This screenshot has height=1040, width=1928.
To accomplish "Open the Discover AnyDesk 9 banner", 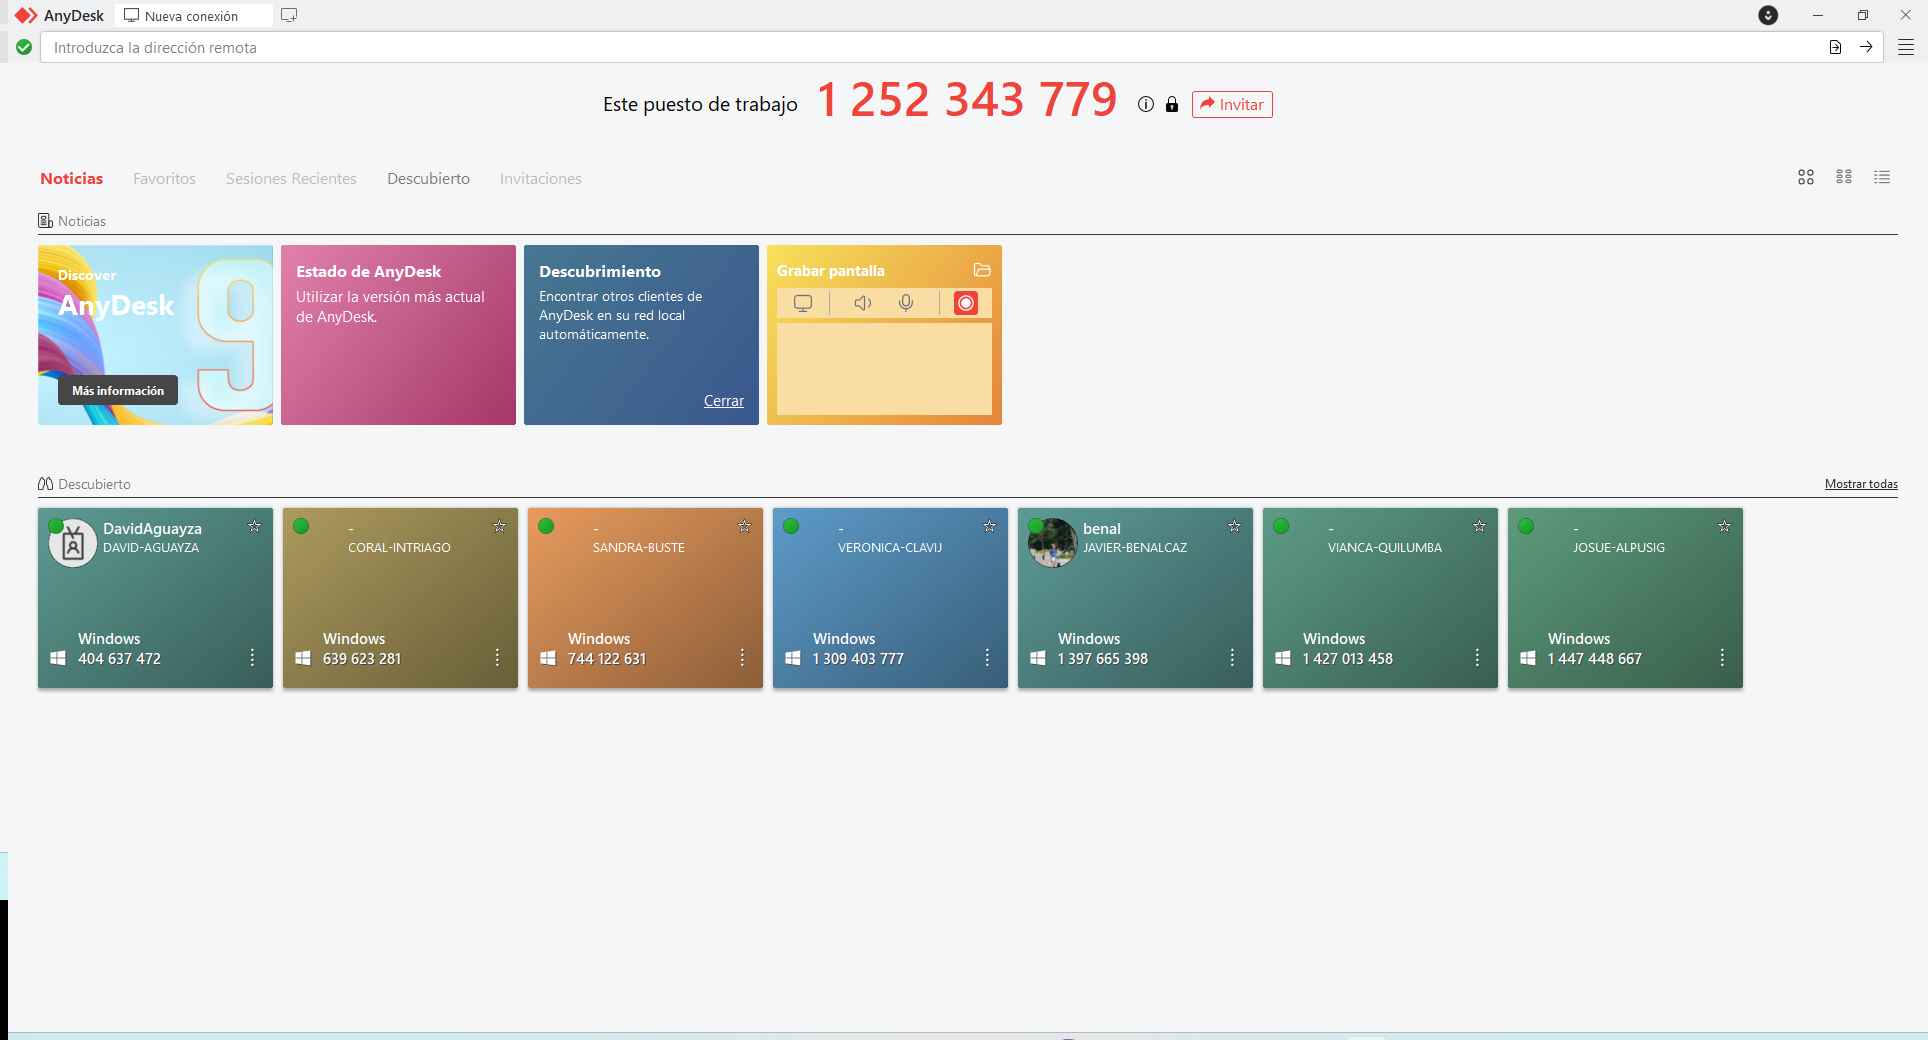I will [x=155, y=335].
